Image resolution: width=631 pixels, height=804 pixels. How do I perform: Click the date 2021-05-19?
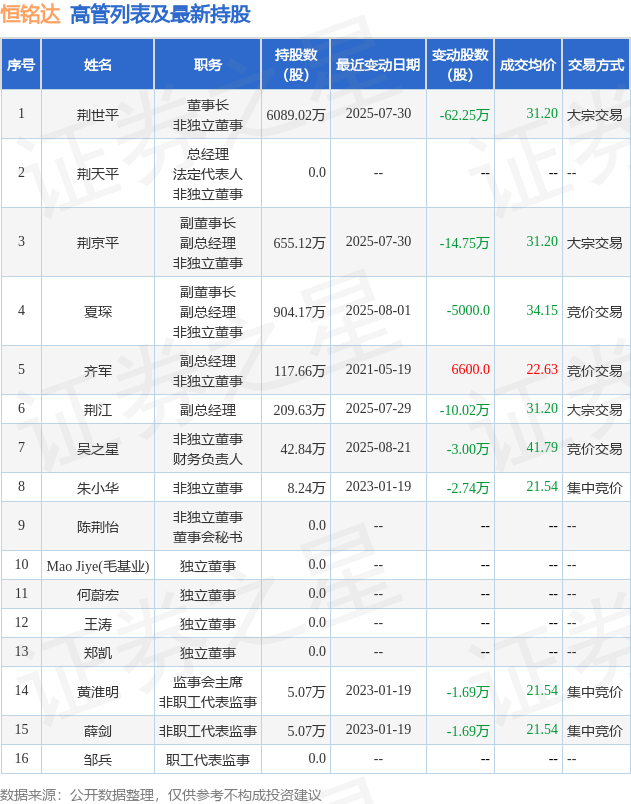pos(378,369)
